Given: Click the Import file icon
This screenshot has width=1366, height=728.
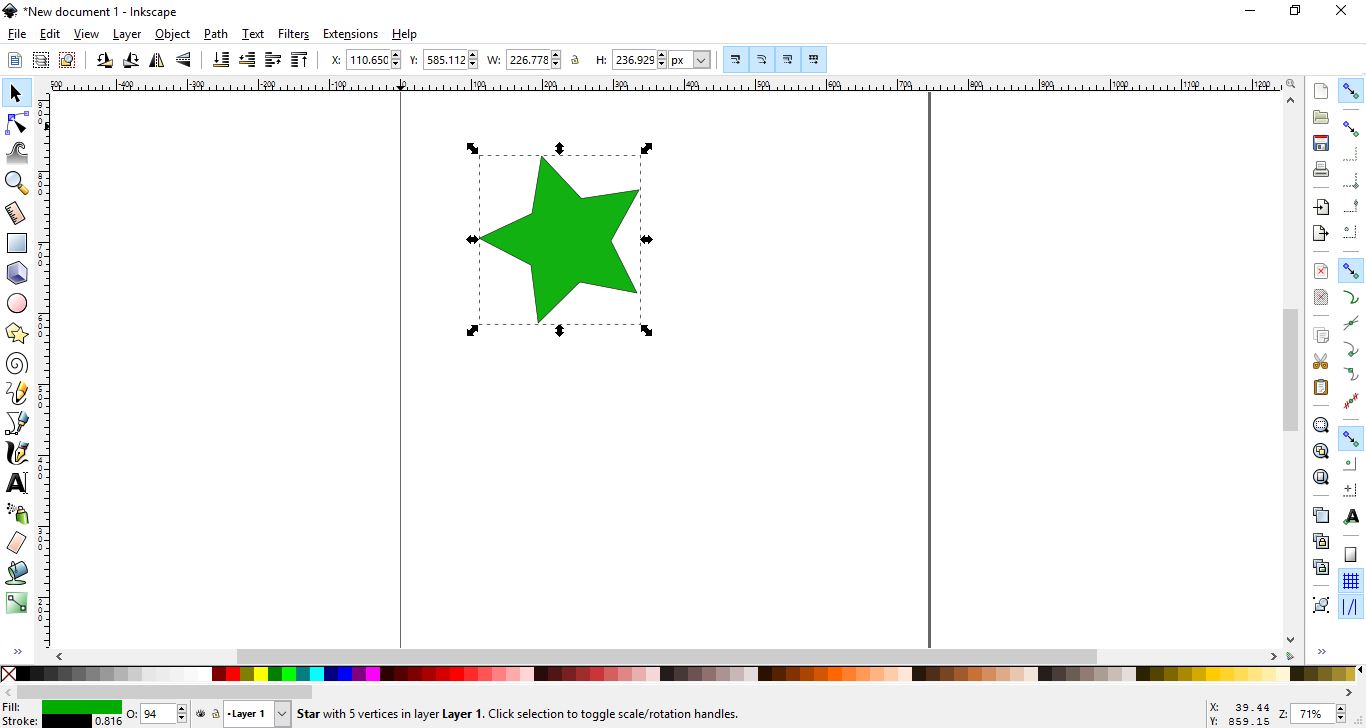Looking at the screenshot, I should [x=1321, y=207].
